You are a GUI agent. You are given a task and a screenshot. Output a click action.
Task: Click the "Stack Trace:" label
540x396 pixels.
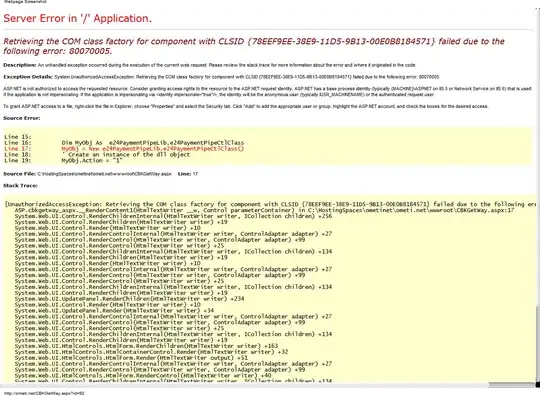[20, 186]
